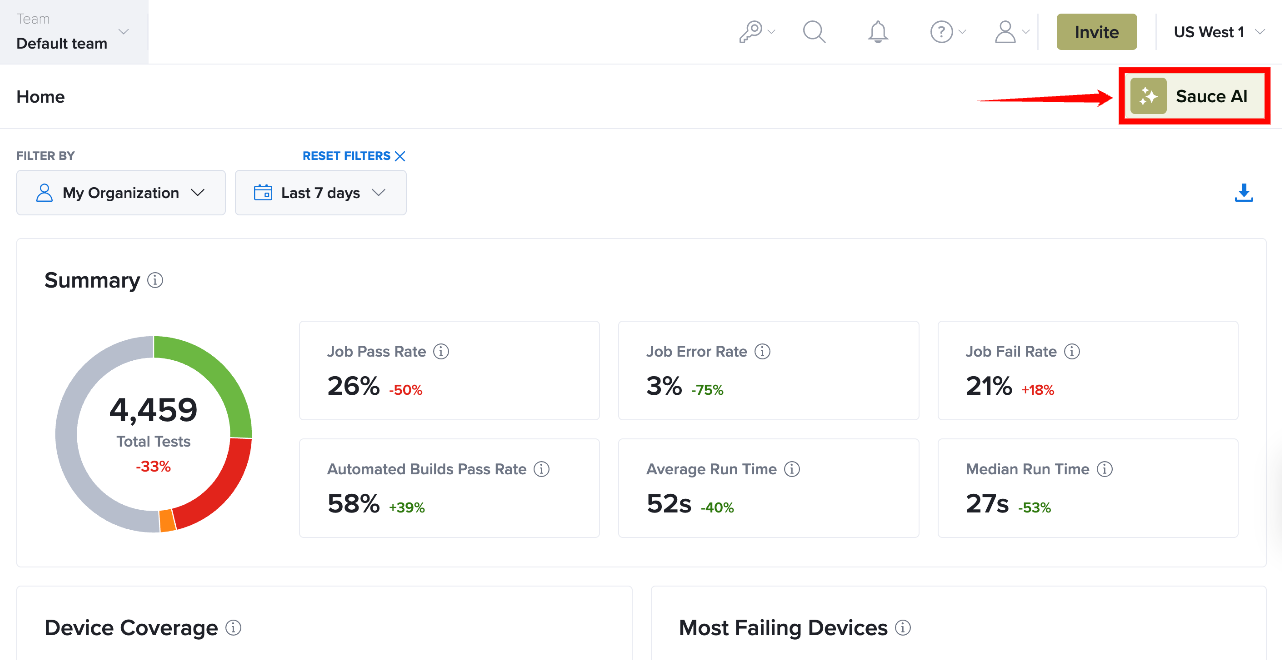The width and height of the screenshot is (1282, 660).
Task: Open the My Organization filter dropdown
Action: pos(121,193)
